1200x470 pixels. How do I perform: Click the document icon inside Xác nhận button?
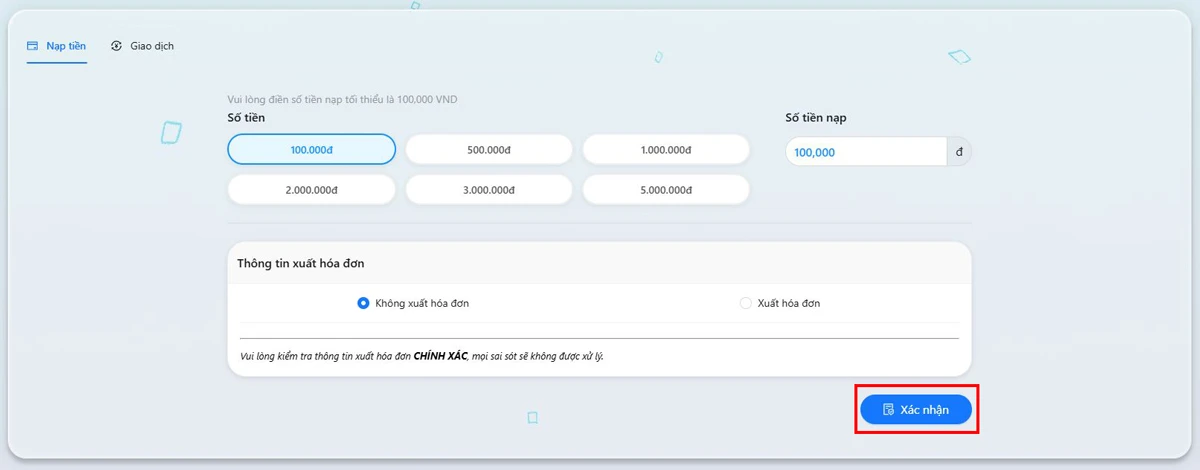coord(888,410)
